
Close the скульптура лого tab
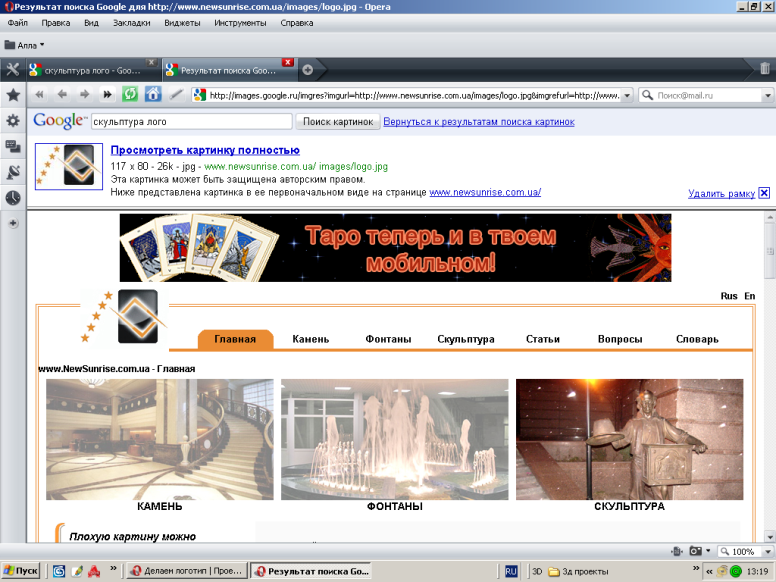(x=151, y=62)
